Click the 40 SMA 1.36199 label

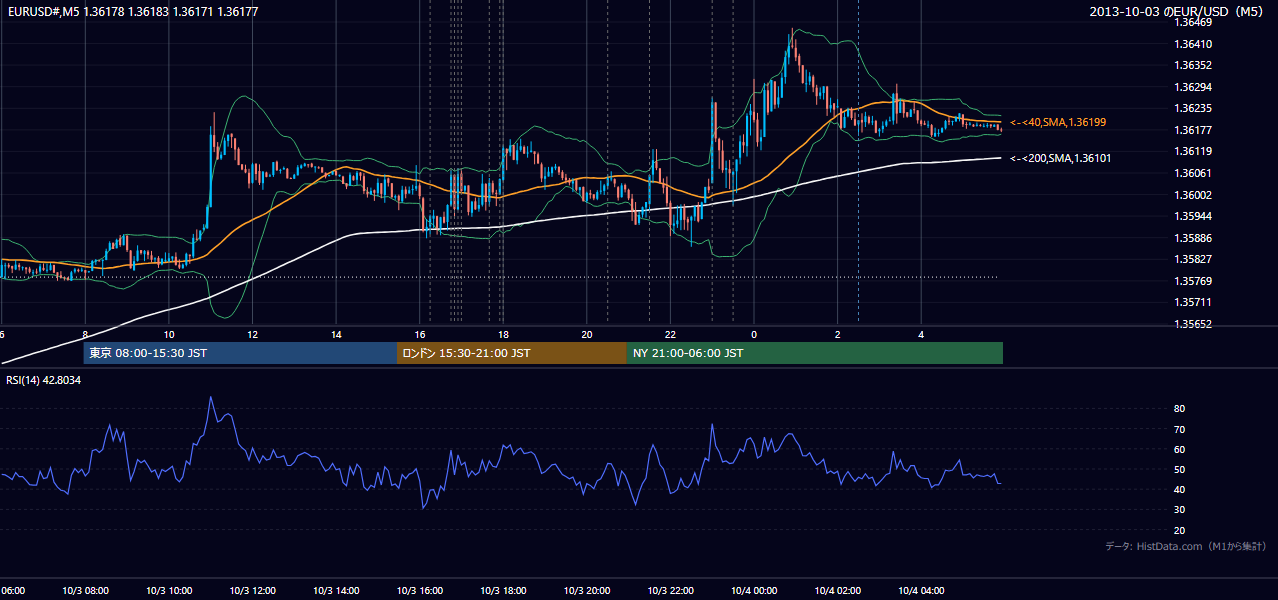point(1059,122)
